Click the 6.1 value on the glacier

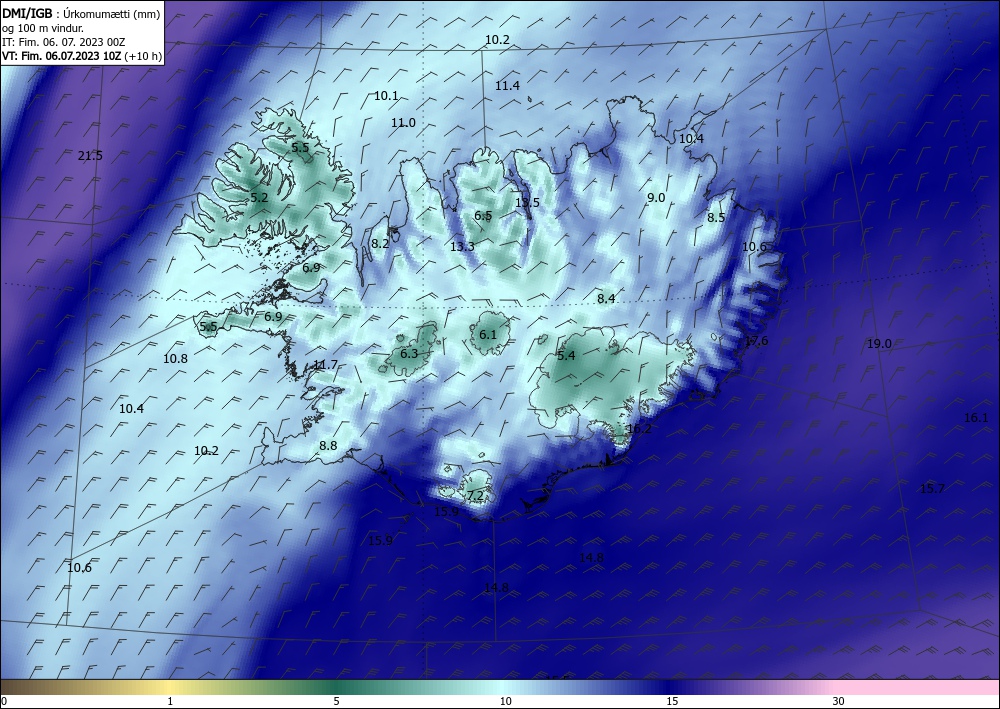point(488,334)
